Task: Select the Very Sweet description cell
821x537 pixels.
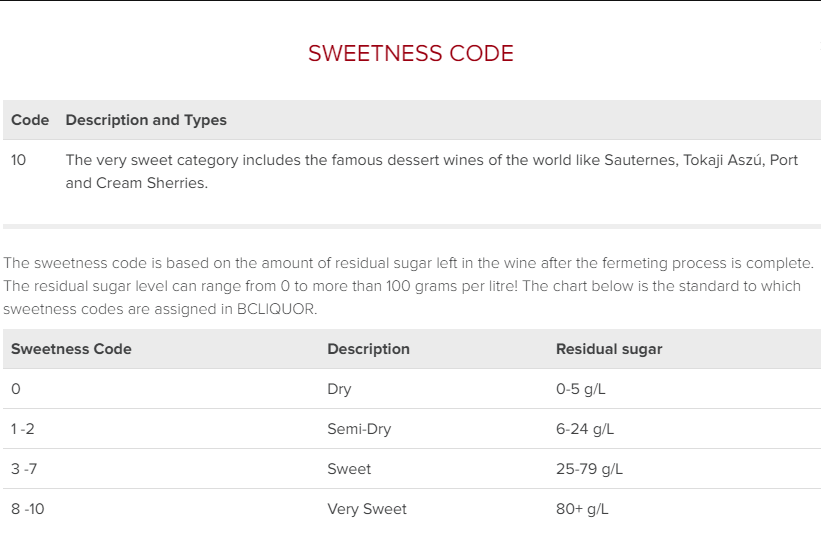Action: pos(367,509)
